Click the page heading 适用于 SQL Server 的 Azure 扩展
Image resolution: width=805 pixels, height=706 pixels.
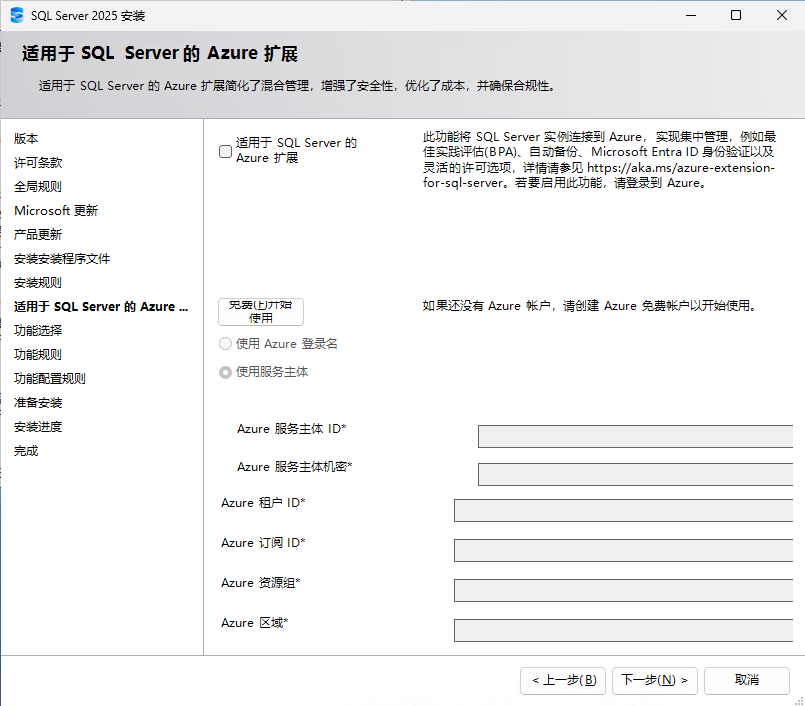(x=160, y=53)
